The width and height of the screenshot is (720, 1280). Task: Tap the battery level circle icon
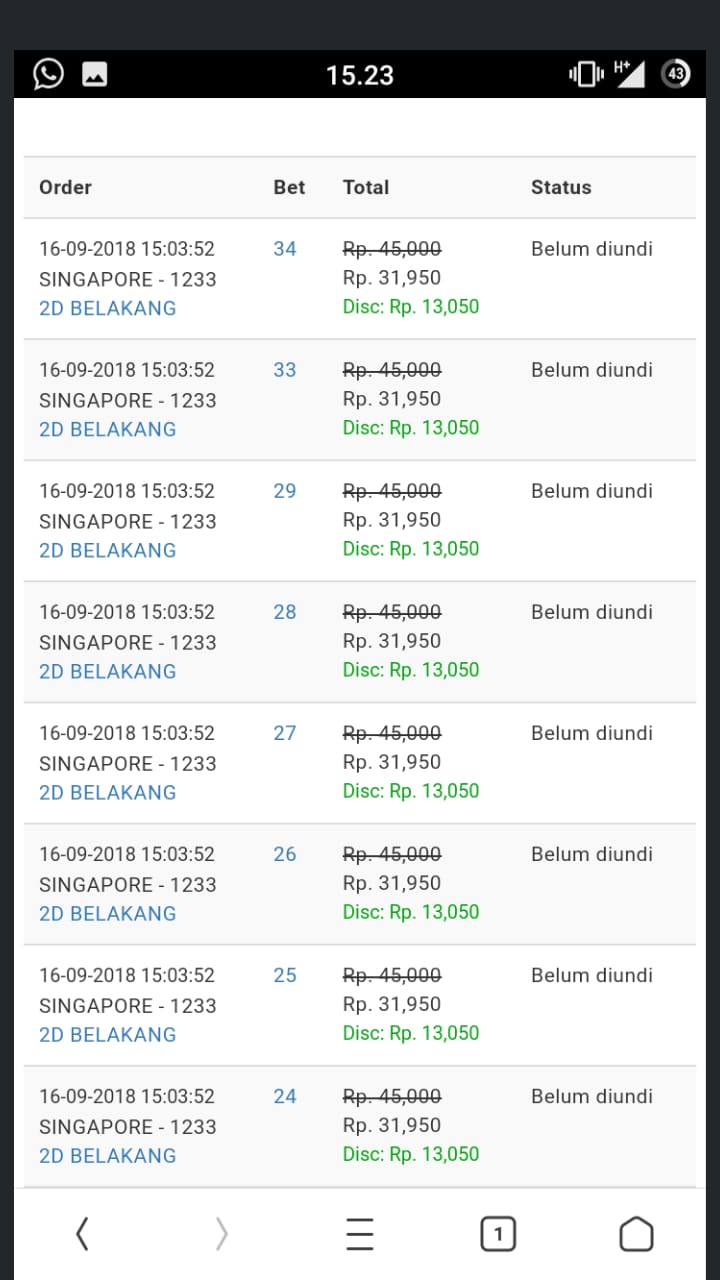(676, 74)
